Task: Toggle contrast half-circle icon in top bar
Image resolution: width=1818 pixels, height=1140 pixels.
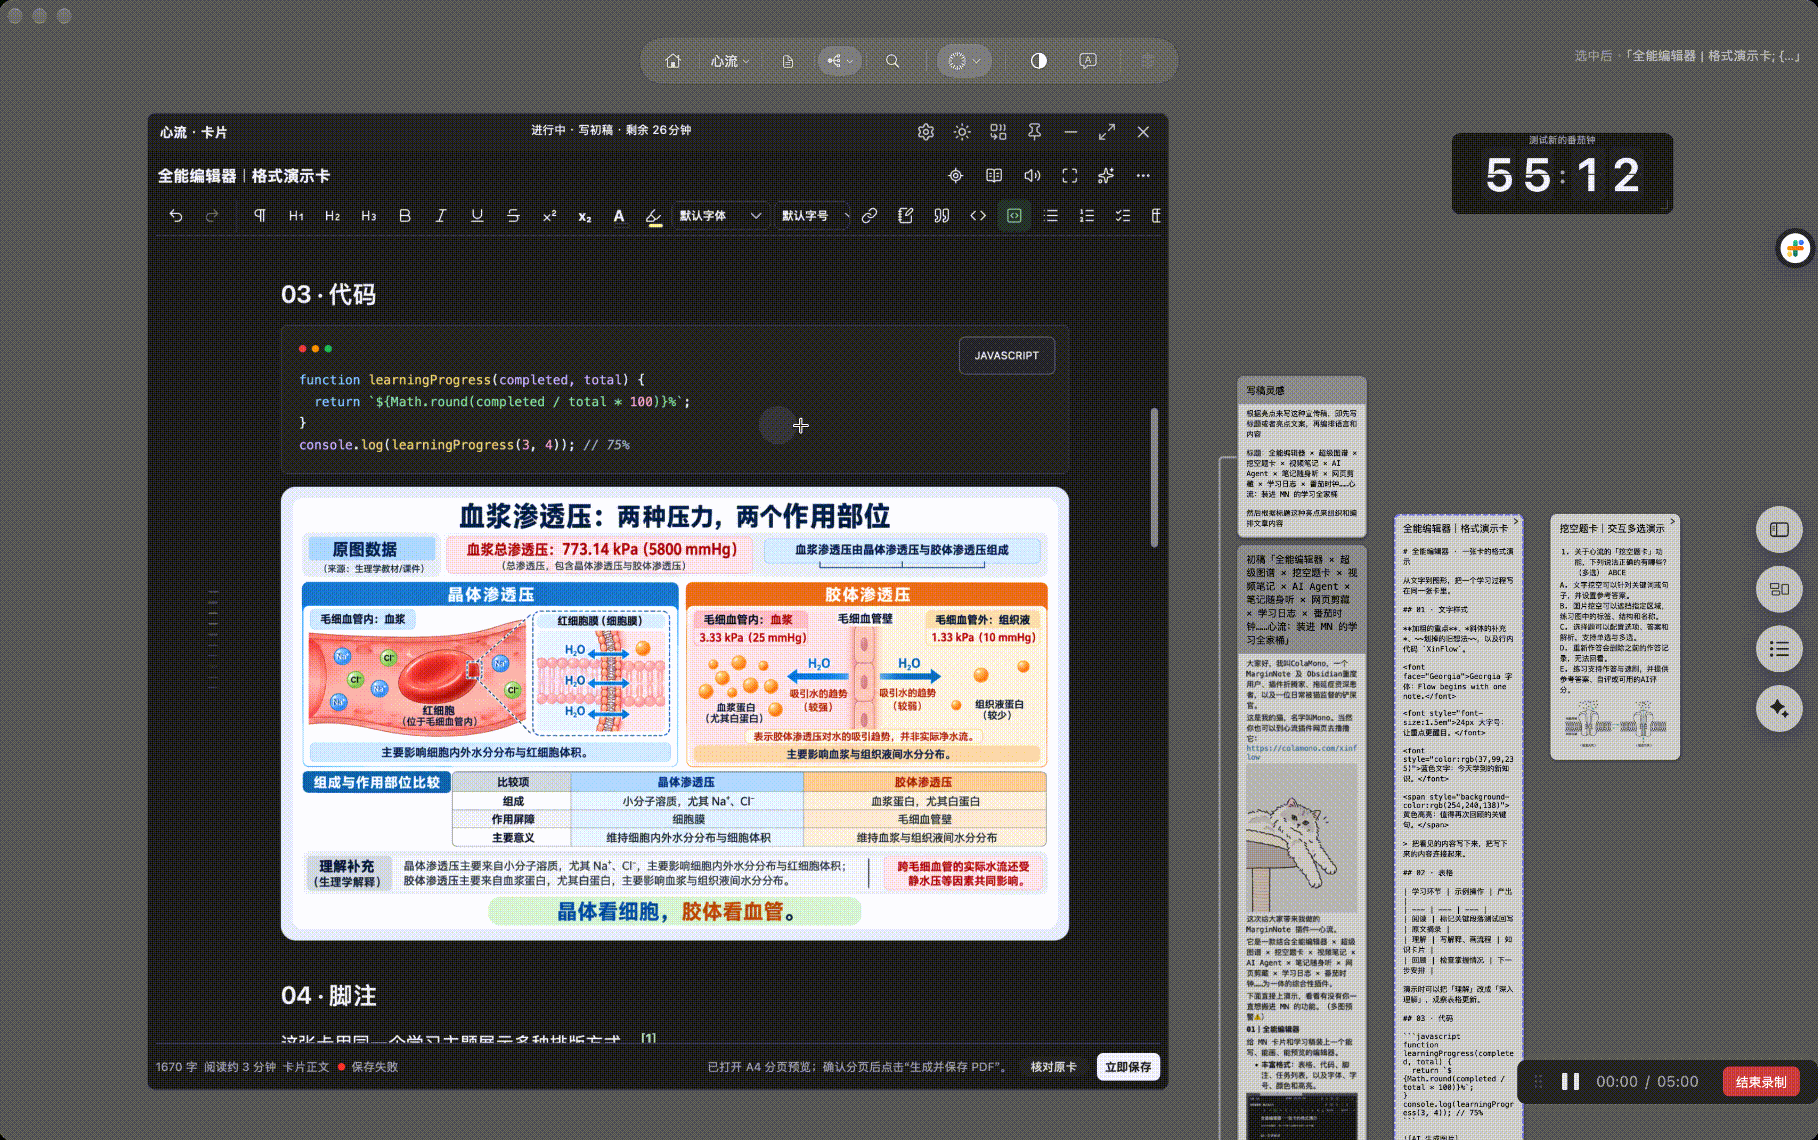Action: [x=1039, y=61]
